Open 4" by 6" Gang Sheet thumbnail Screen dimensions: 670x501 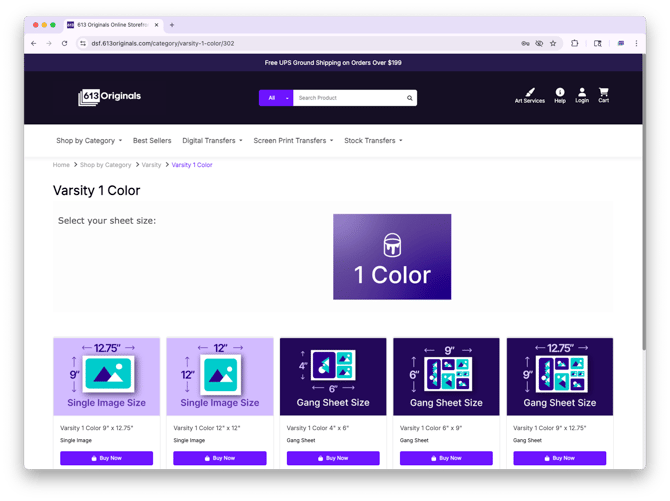[333, 377]
